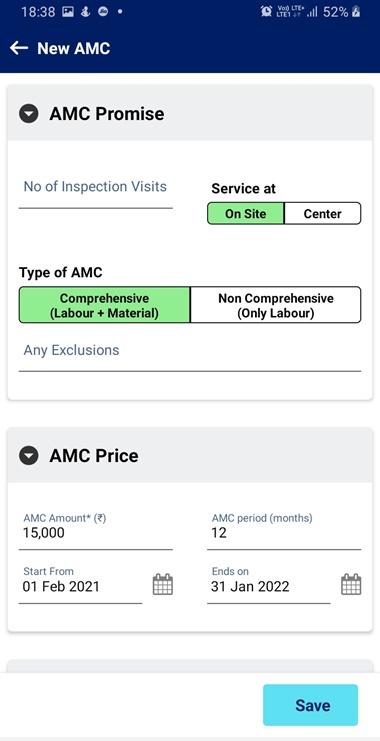Viewport: 380px width, 741px height.
Task: Open the Ends on calendar picker icon
Action: 351,585
